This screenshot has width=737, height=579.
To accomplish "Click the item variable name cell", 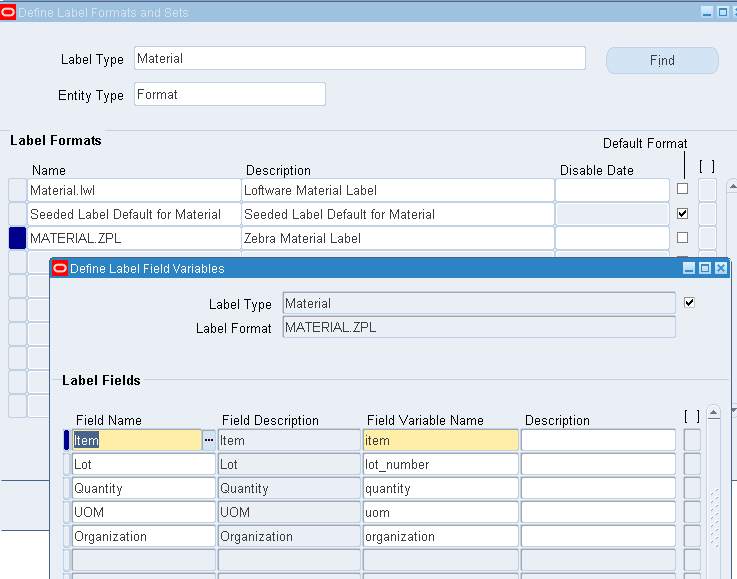I will click(x=440, y=440).
